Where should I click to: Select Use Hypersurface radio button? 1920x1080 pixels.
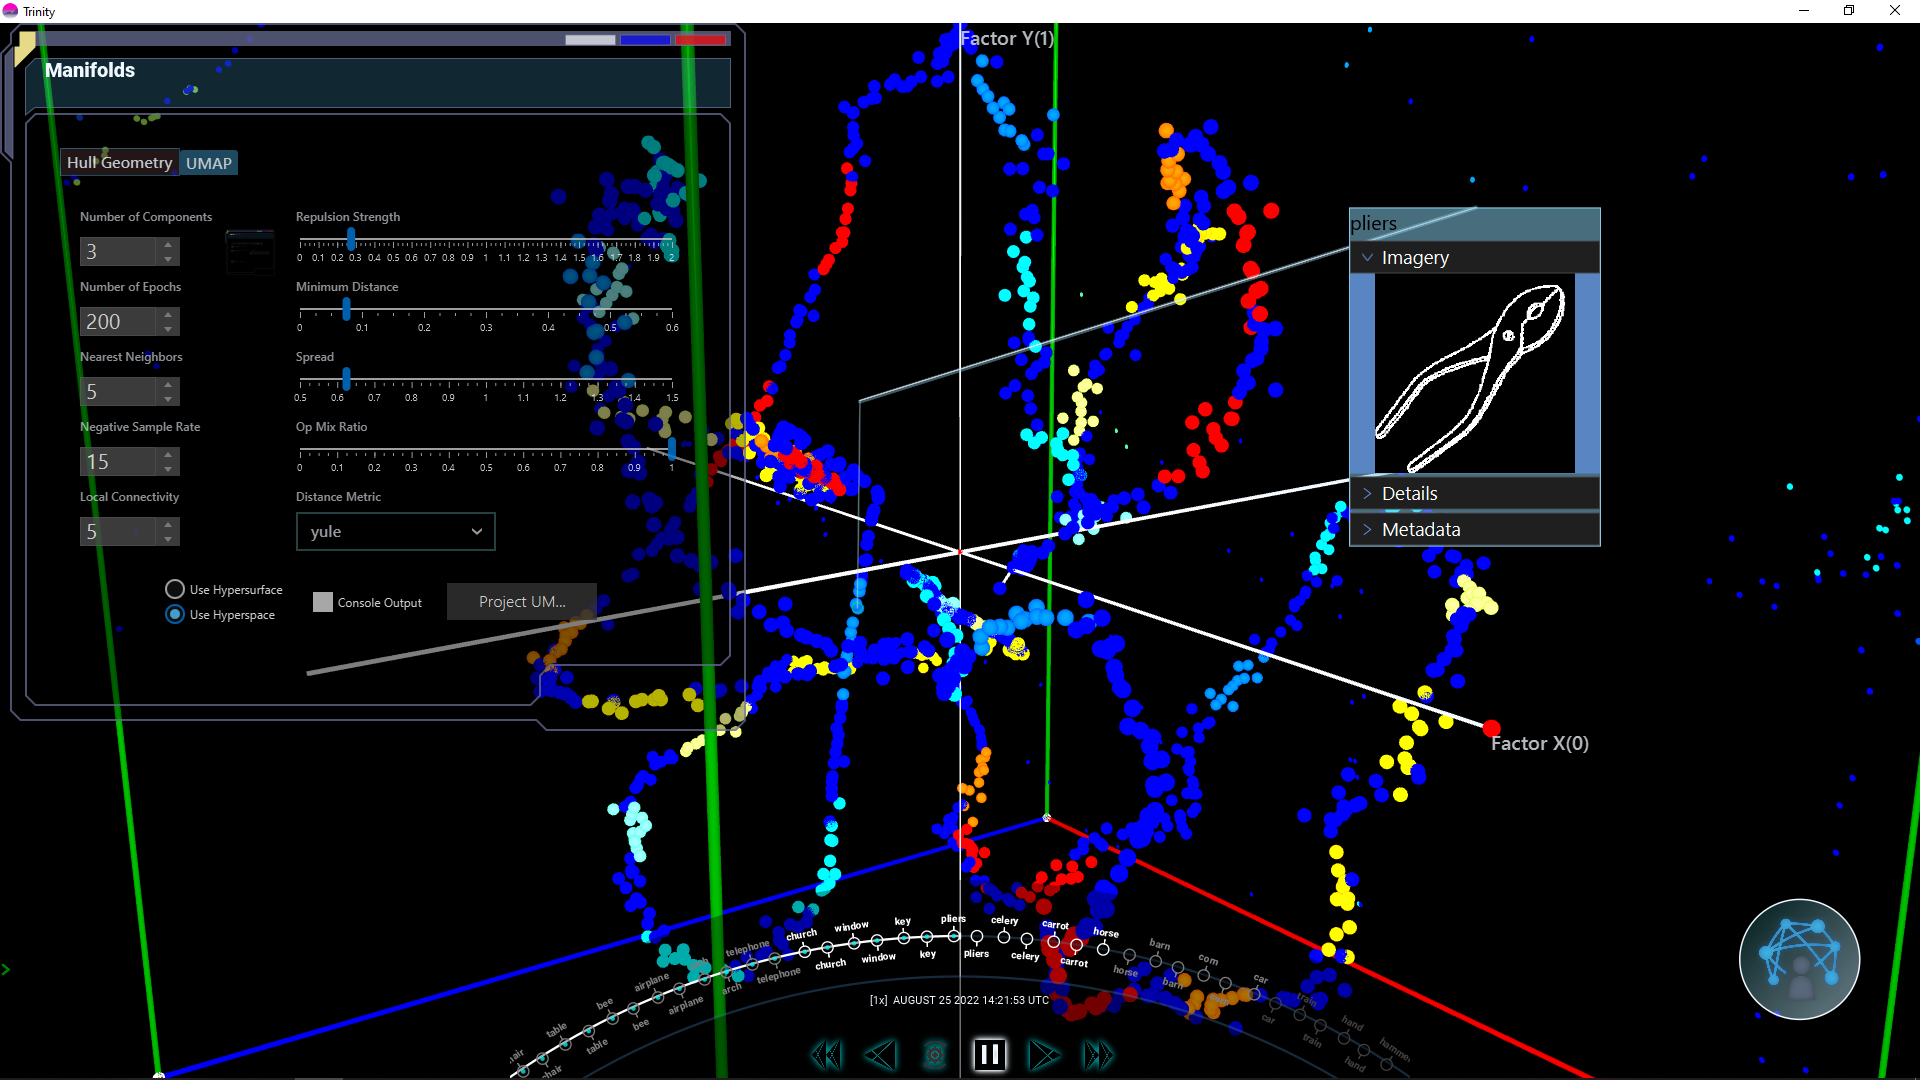point(175,589)
